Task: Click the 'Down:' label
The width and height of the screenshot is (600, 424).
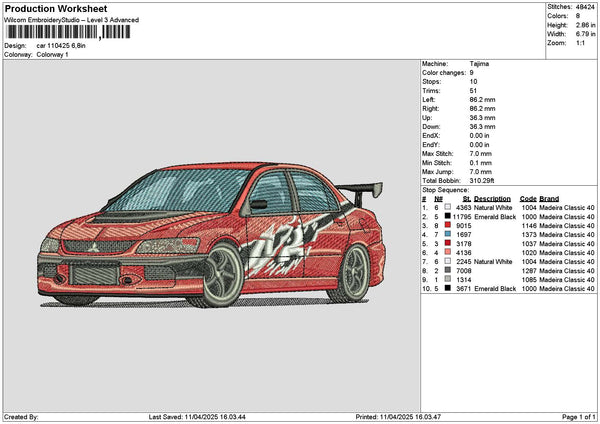Action: (431, 127)
